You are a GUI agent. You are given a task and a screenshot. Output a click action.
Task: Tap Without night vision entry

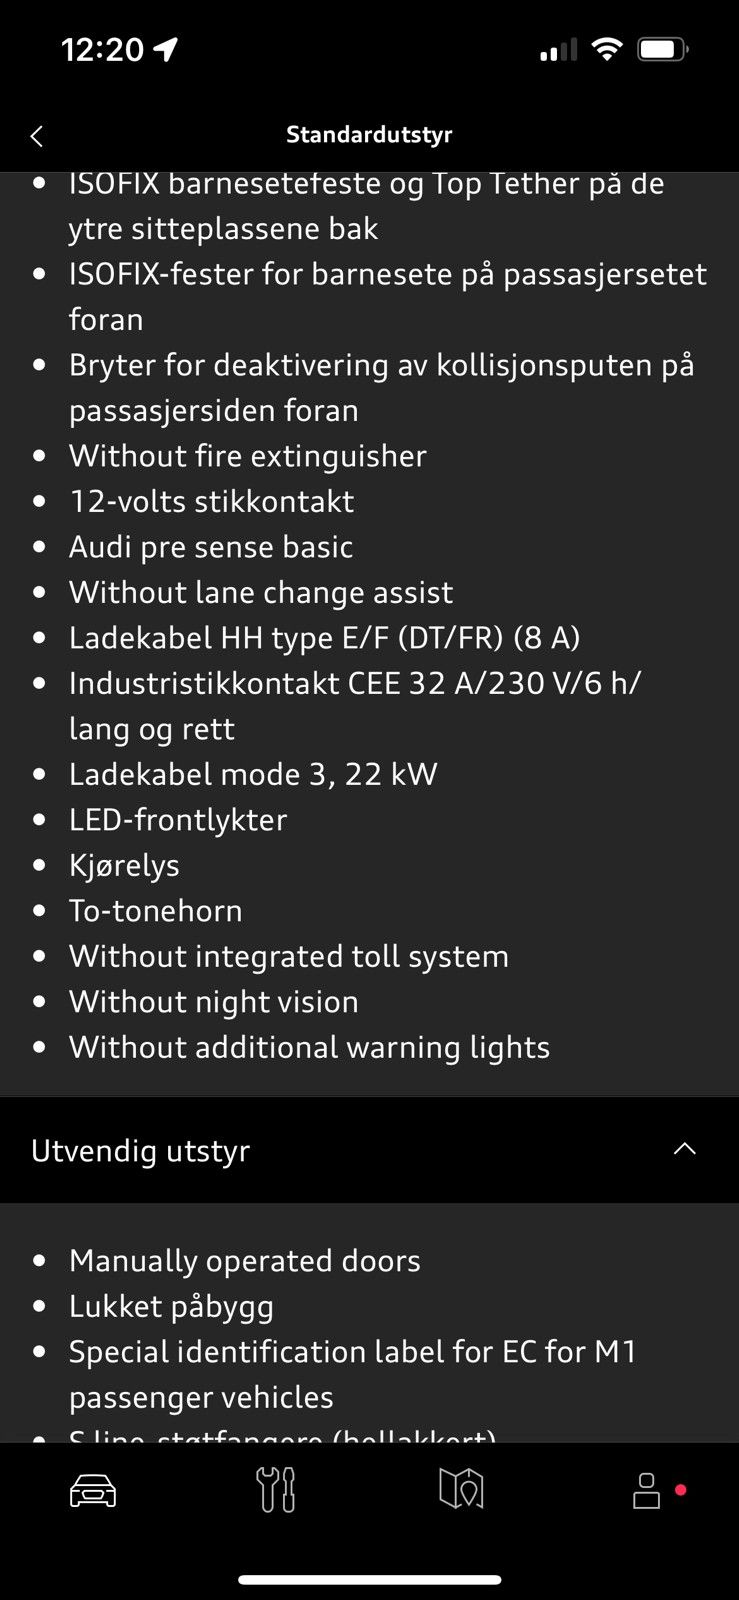[214, 1002]
